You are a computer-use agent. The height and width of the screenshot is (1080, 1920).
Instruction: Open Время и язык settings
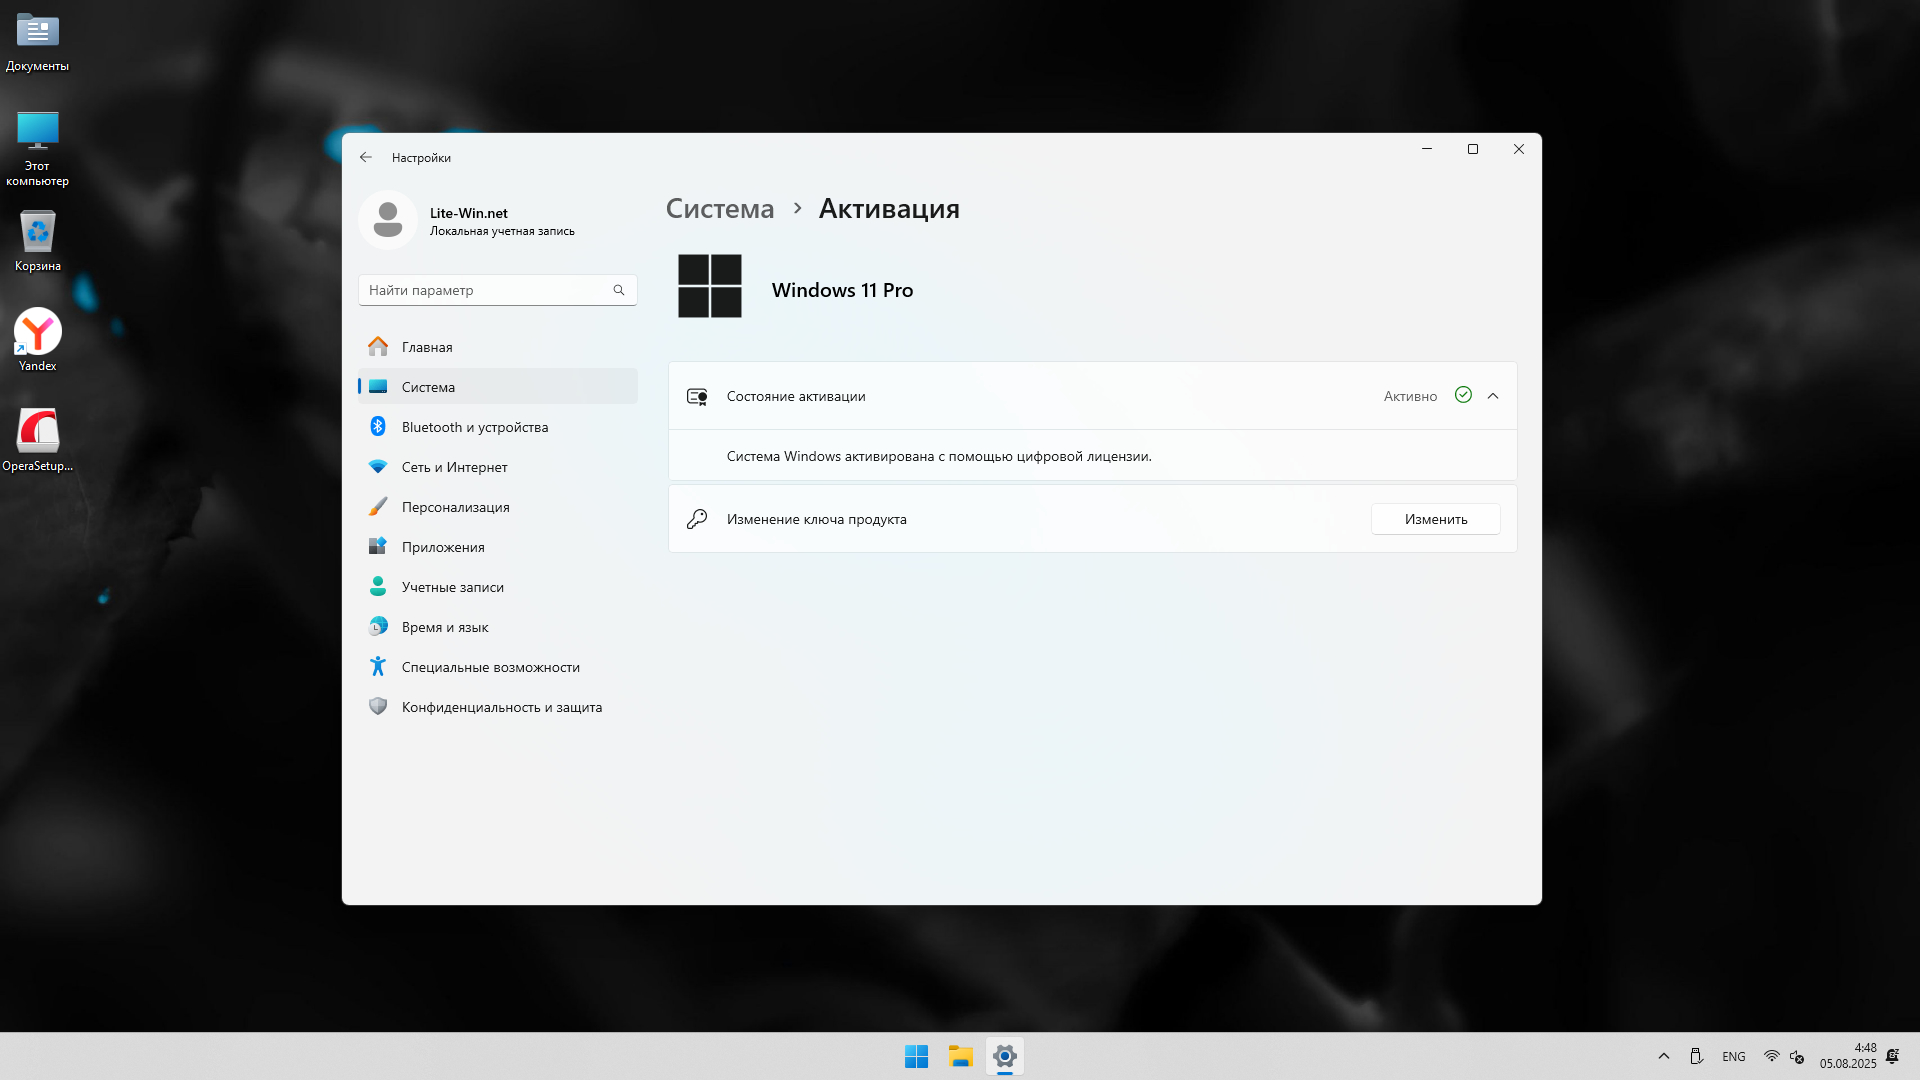(445, 627)
